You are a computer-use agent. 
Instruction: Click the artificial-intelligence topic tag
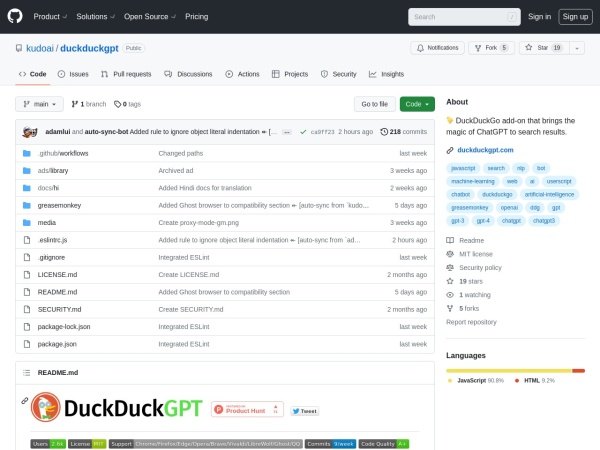(549, 194)
